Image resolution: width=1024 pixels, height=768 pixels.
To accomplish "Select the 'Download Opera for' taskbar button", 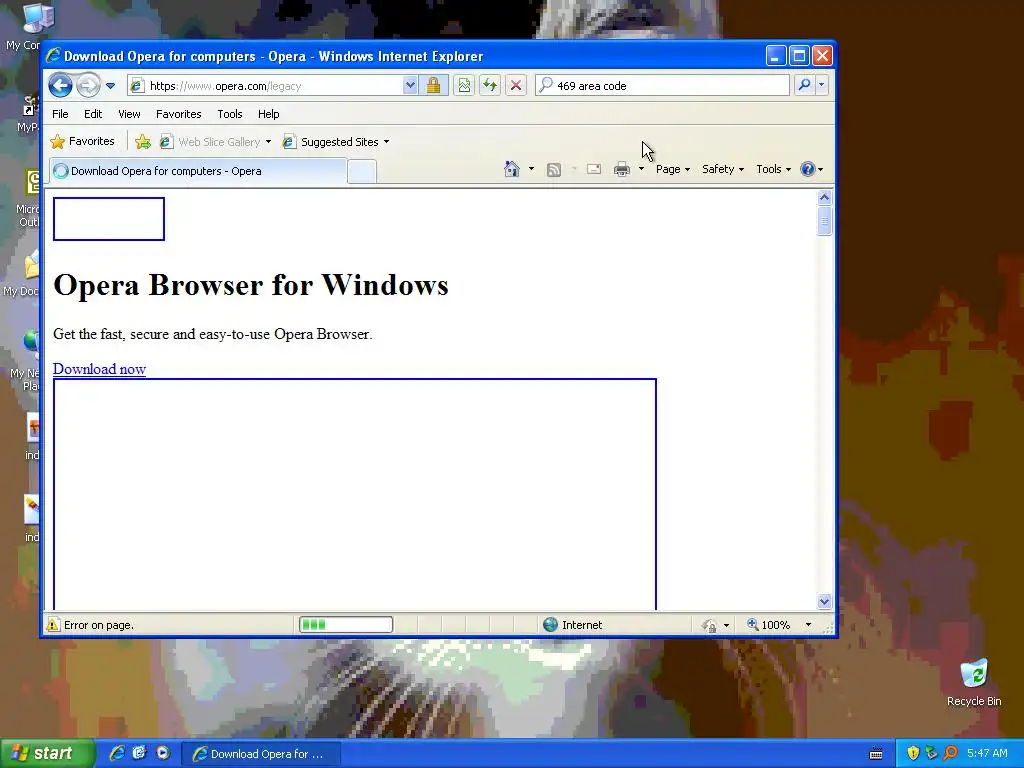I will coord(261,754).
